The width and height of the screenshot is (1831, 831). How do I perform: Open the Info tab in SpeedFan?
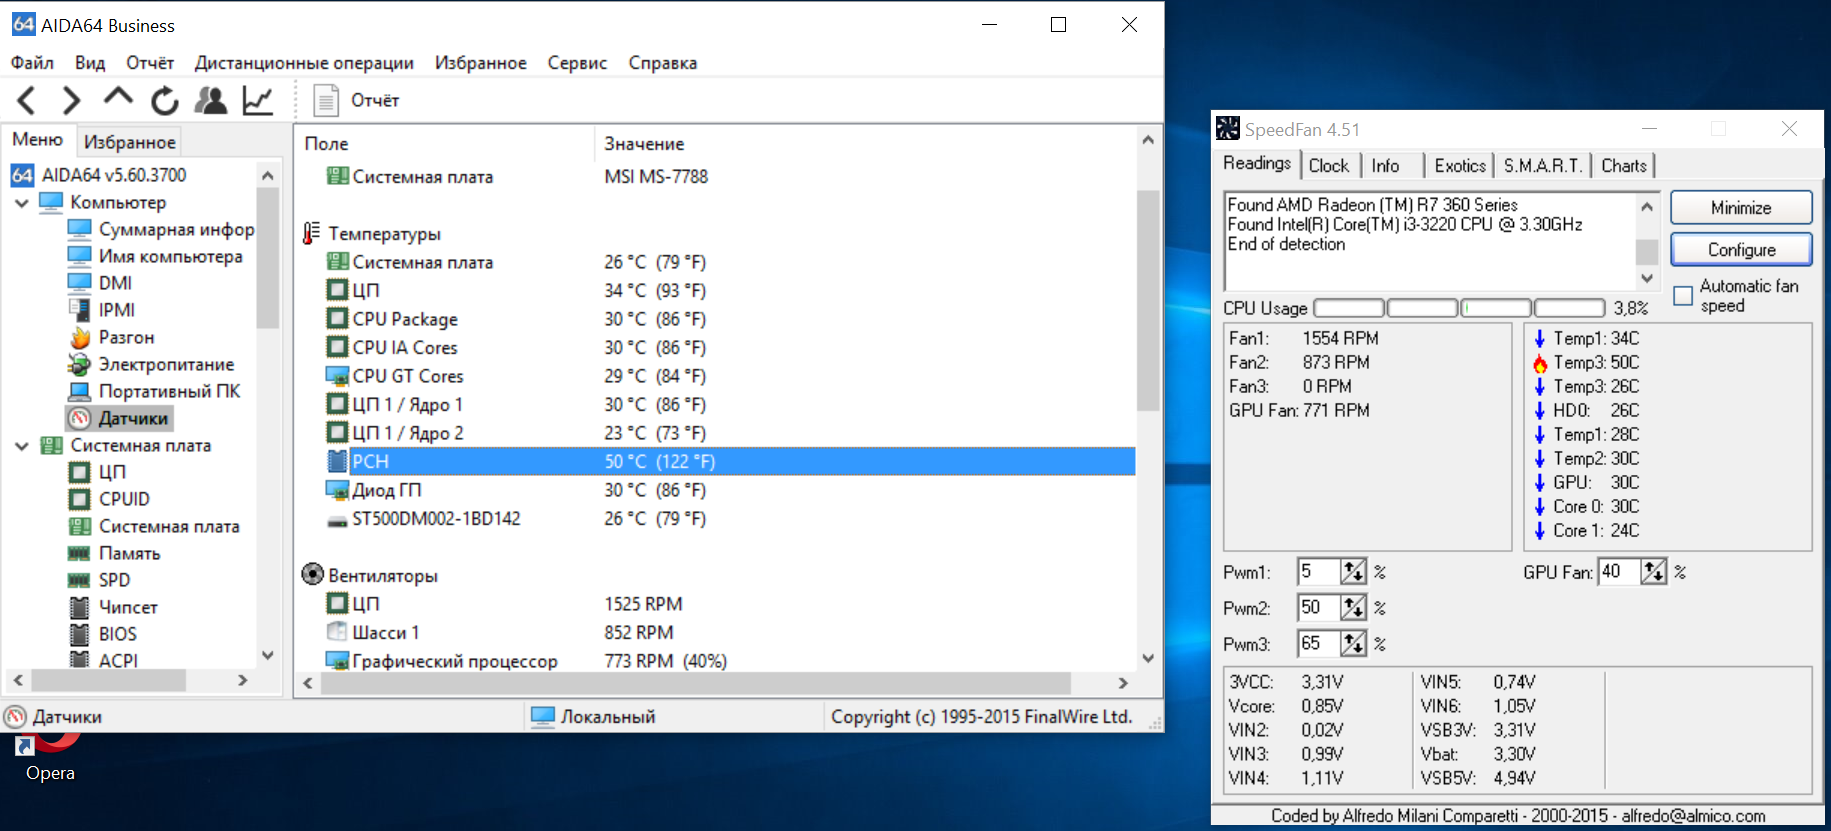(x=1386, y=166)
